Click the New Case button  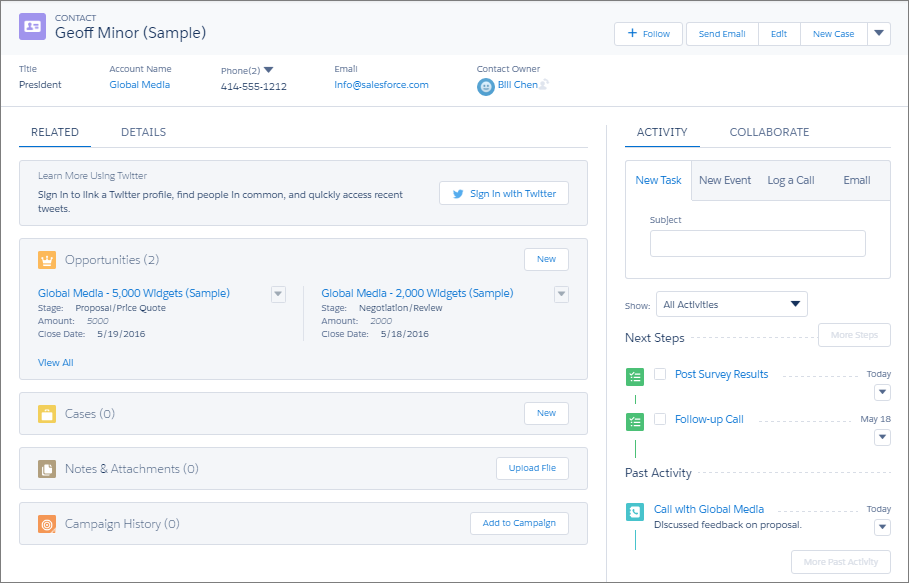pos(833,34)
